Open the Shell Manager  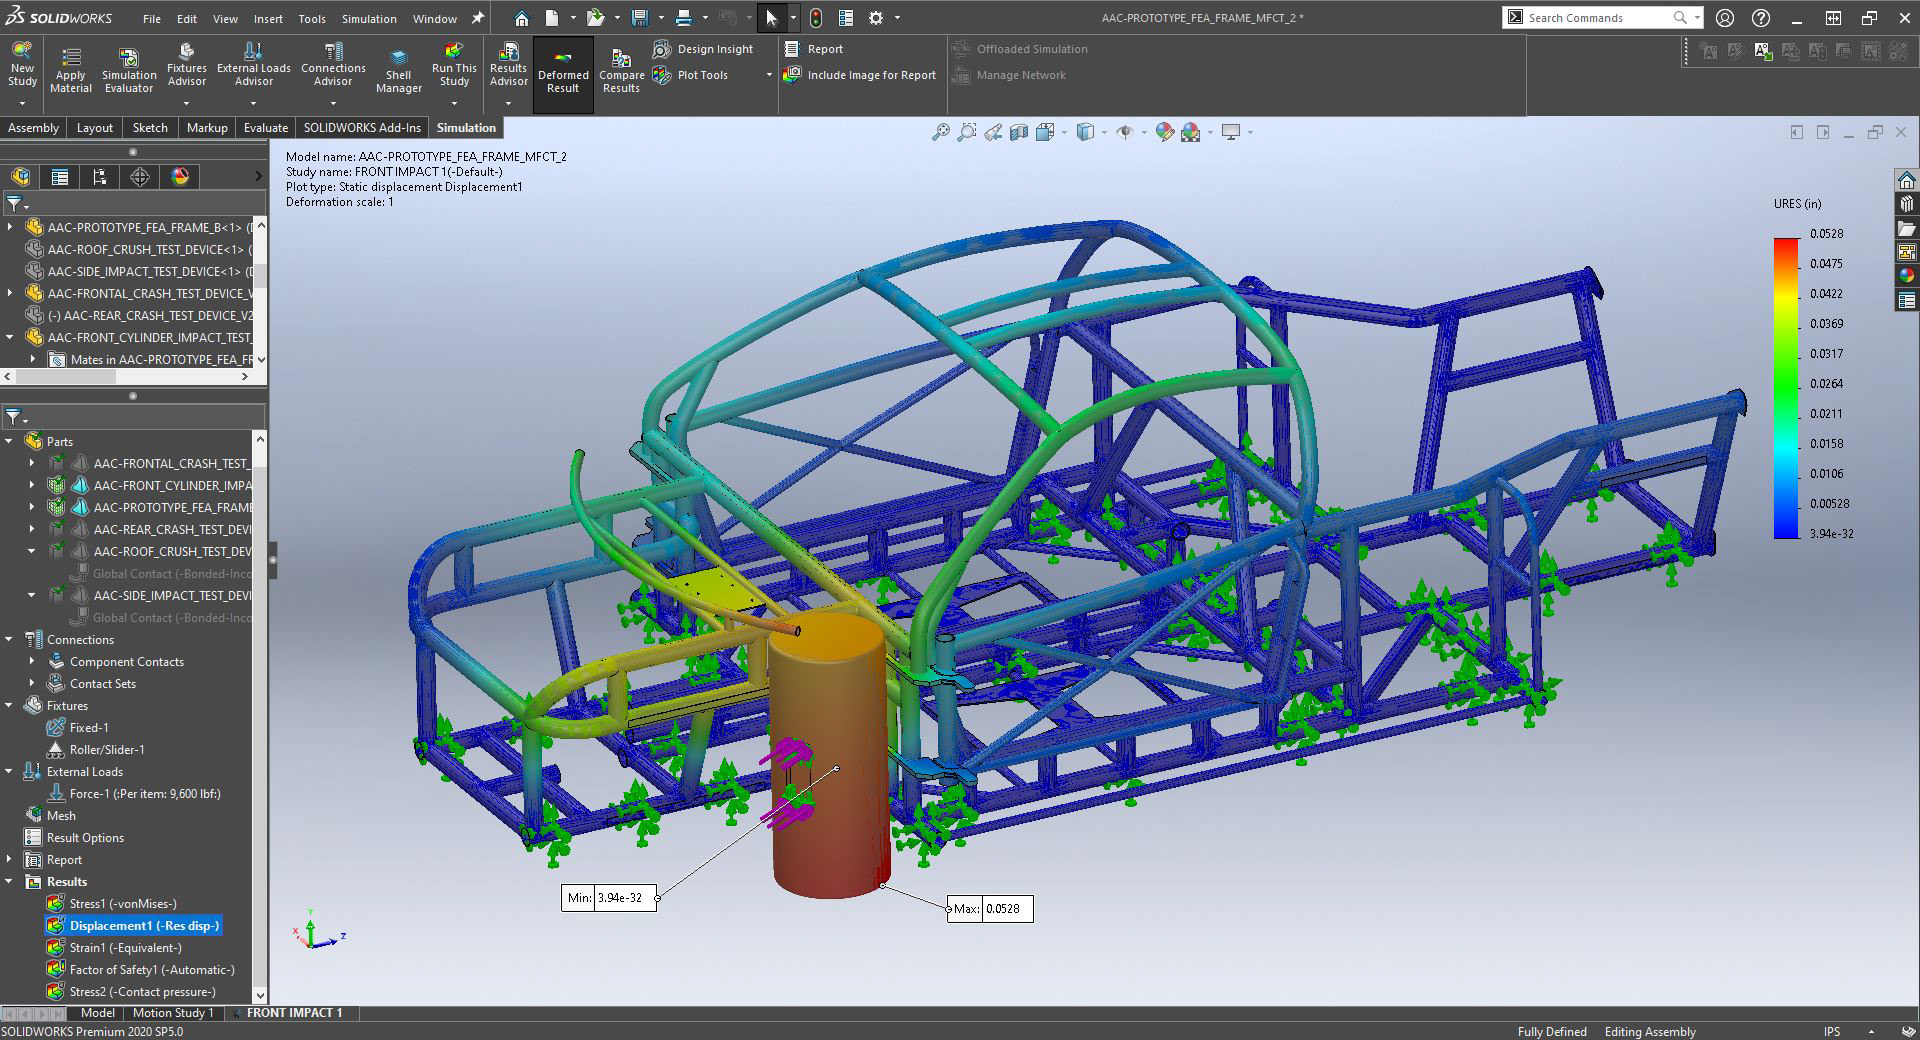tap(399, 70)
